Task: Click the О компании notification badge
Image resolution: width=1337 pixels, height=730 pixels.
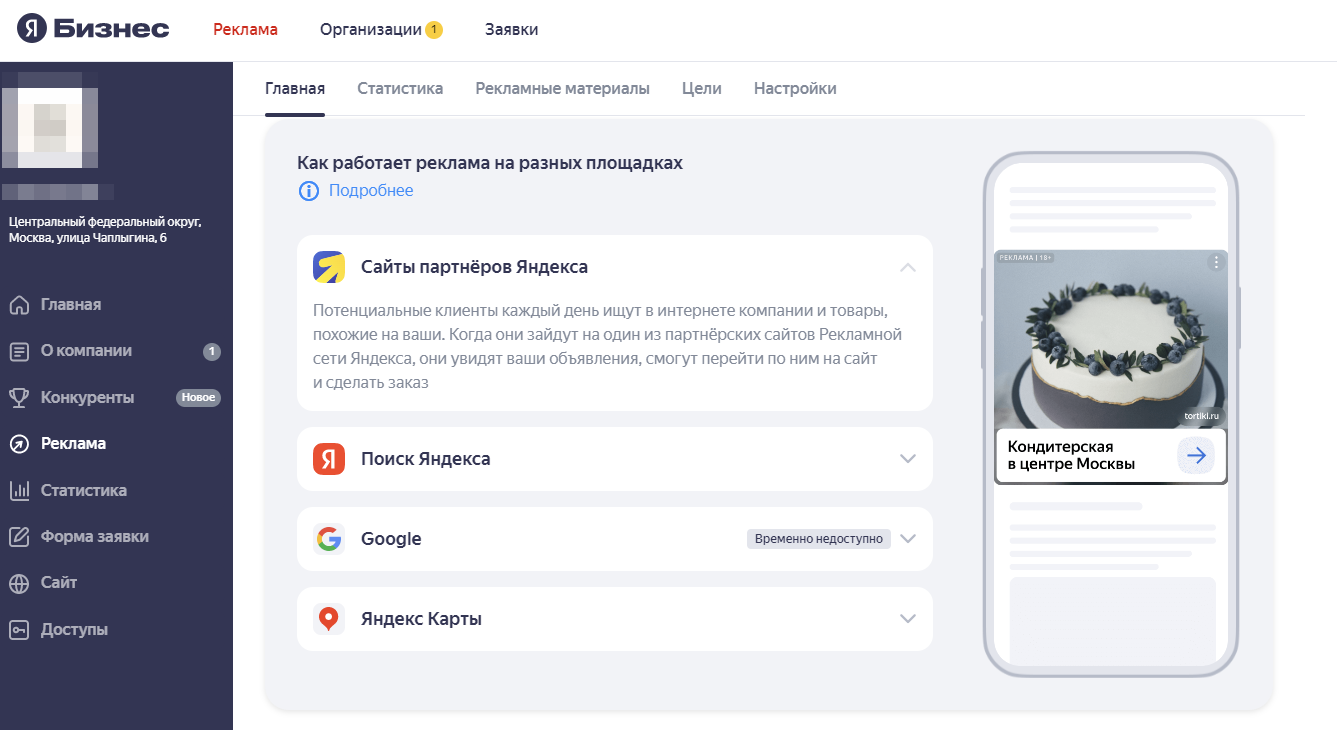Action: [x=212, y=351]
